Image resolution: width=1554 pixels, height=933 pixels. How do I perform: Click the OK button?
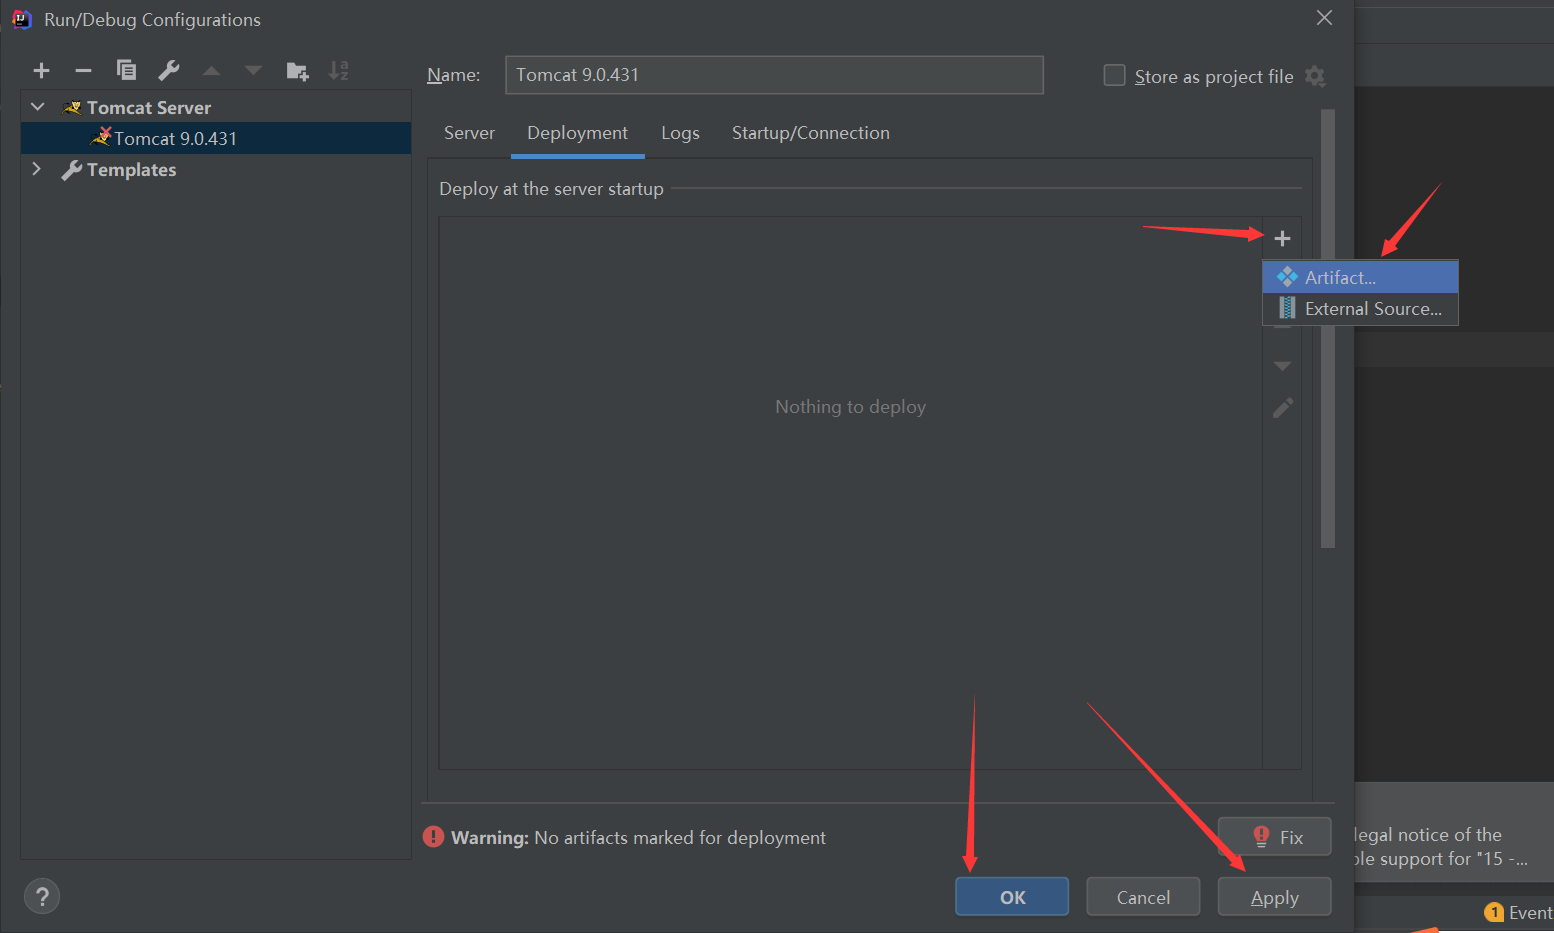[x=1012, y=897]
